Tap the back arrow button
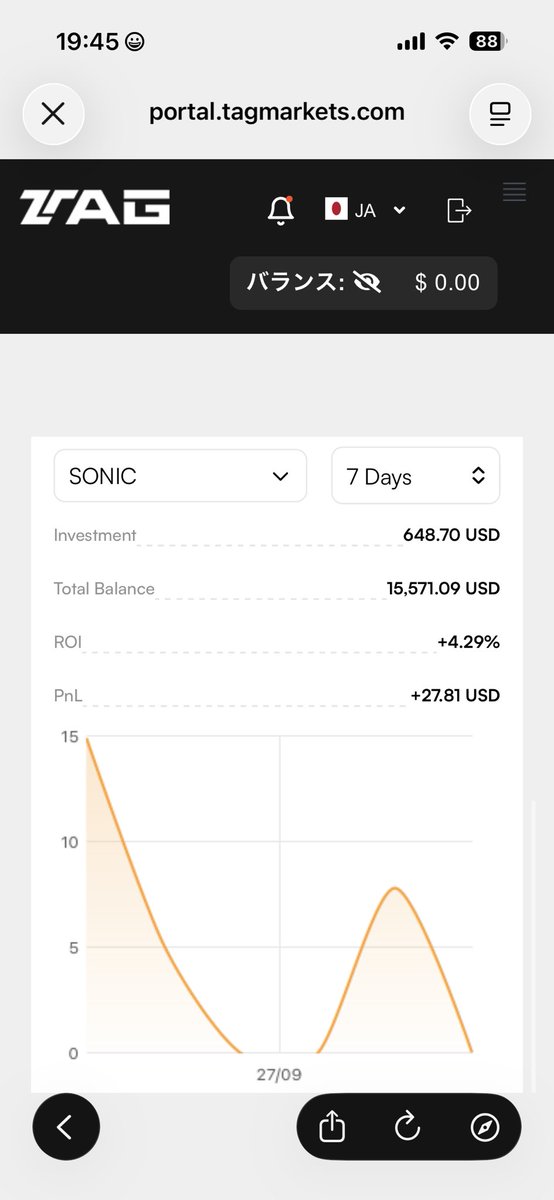Screen dimensions: 554x1200 coord(66,1127)
